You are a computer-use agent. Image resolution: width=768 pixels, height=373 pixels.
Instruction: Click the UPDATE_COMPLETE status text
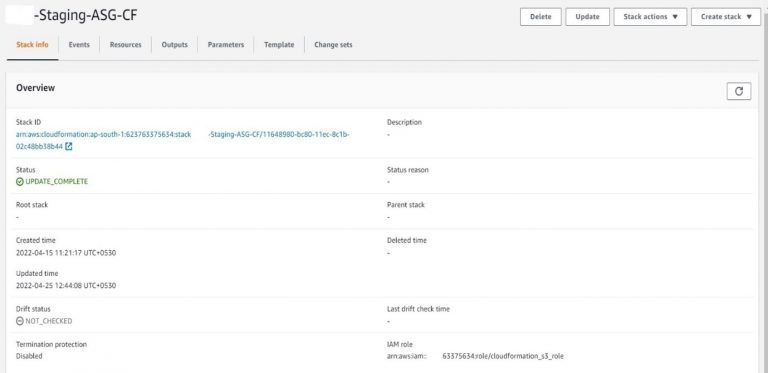point(57,182)
